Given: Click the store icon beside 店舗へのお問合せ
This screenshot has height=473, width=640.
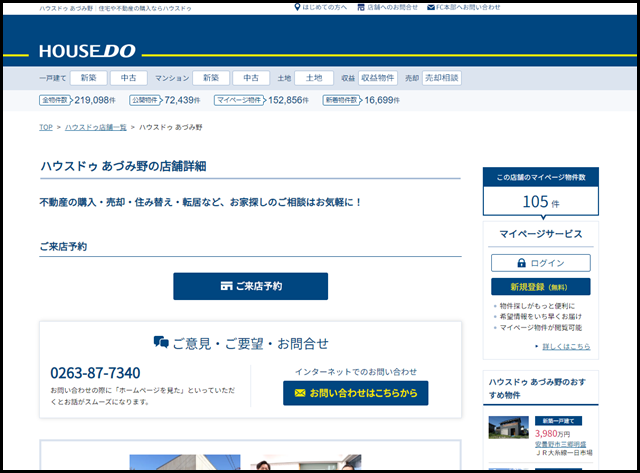Looking at the screenshot, I should tap(361, 7).
